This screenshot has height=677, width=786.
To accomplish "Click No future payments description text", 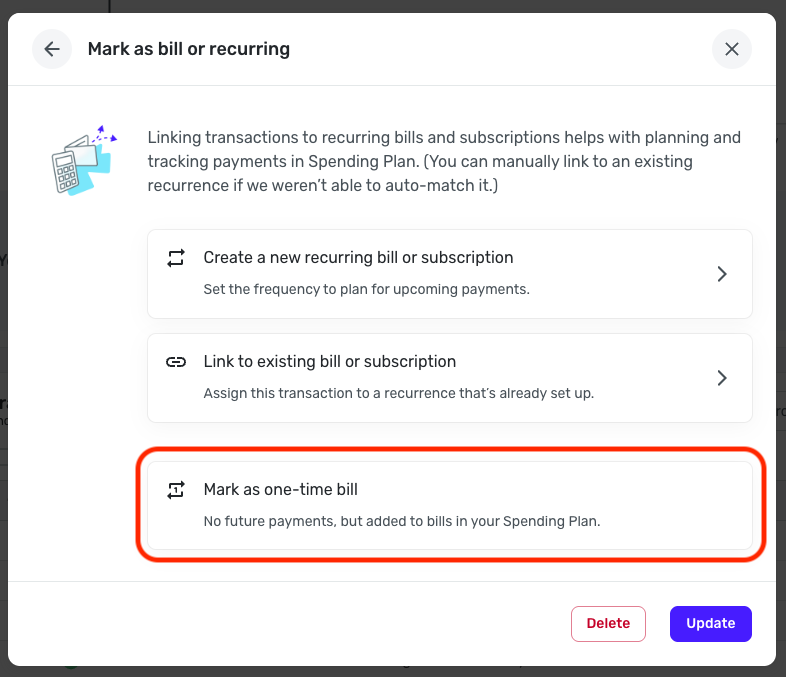I will pos(402,521).
